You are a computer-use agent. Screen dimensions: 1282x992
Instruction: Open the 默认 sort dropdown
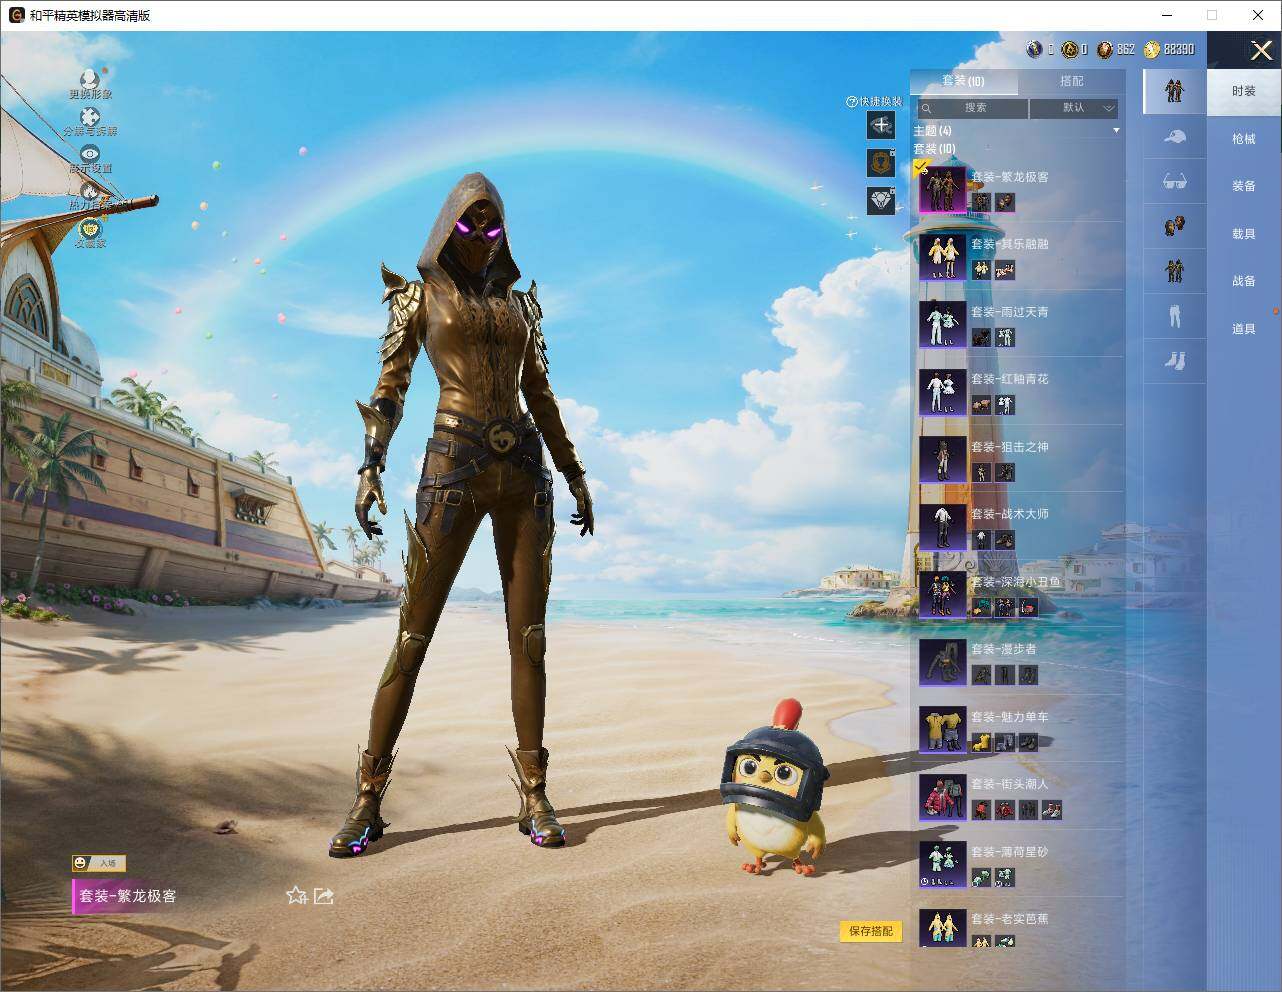tap(1074, 108)
